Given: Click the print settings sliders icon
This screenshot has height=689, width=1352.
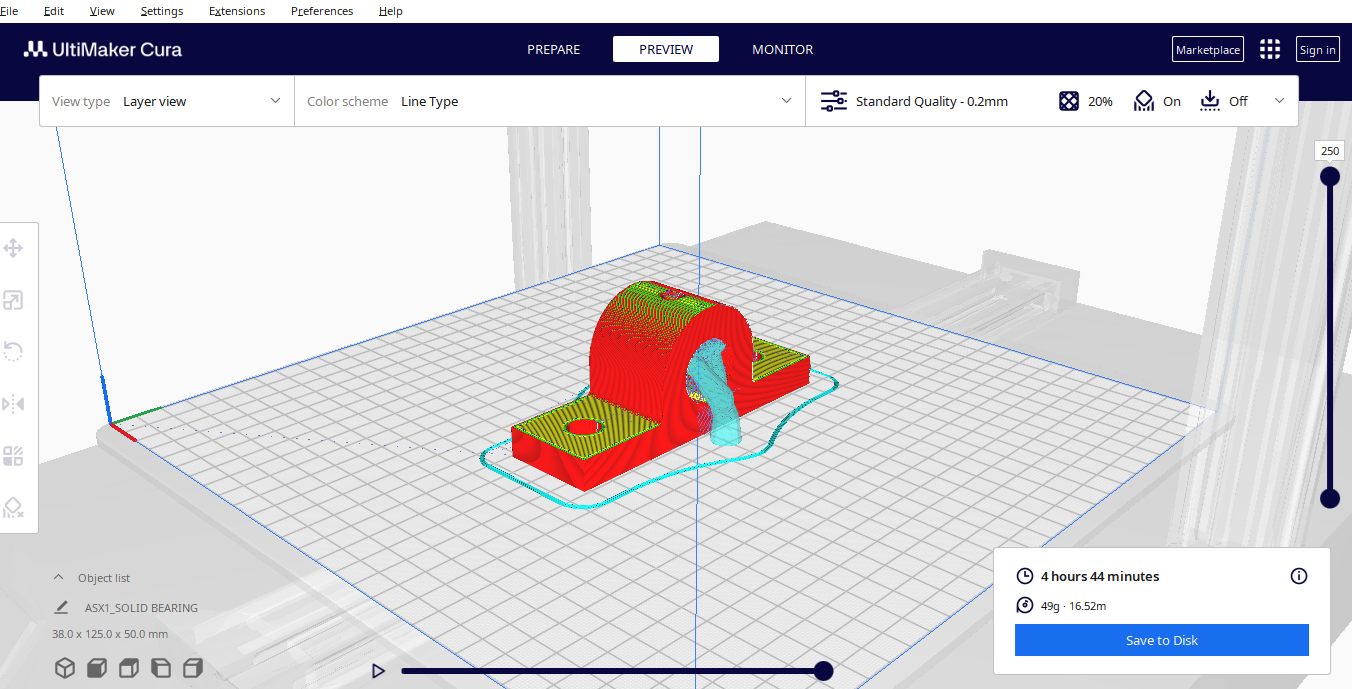Looking at the screenshot, I should coord(833,101).
